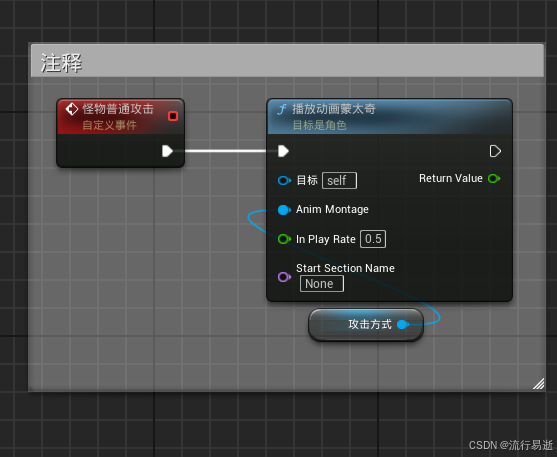This screenshot has width=557, height=457.
Task: Click the red delegate pin on 怪物普通攻击
Action: click(173, 116)
